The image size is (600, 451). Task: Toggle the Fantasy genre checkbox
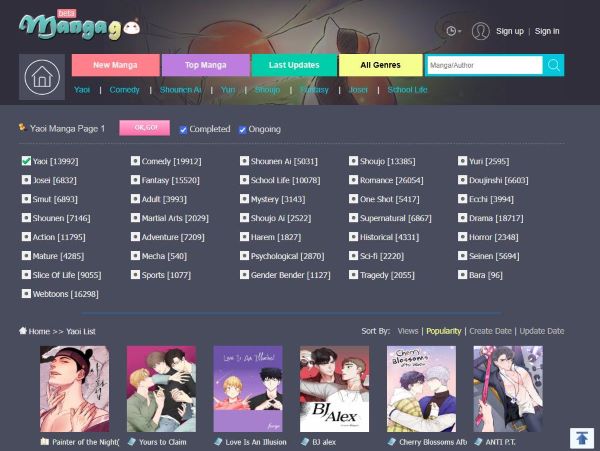(135, 179)
